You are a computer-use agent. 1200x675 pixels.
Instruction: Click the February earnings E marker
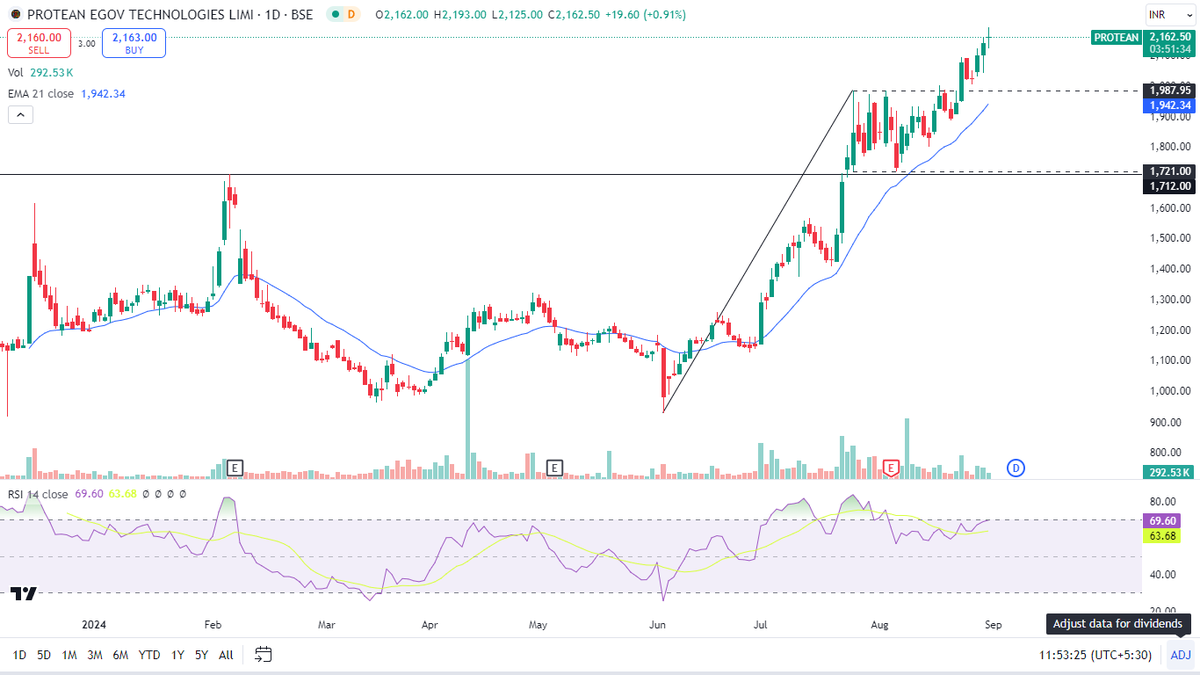coord(235,467)
